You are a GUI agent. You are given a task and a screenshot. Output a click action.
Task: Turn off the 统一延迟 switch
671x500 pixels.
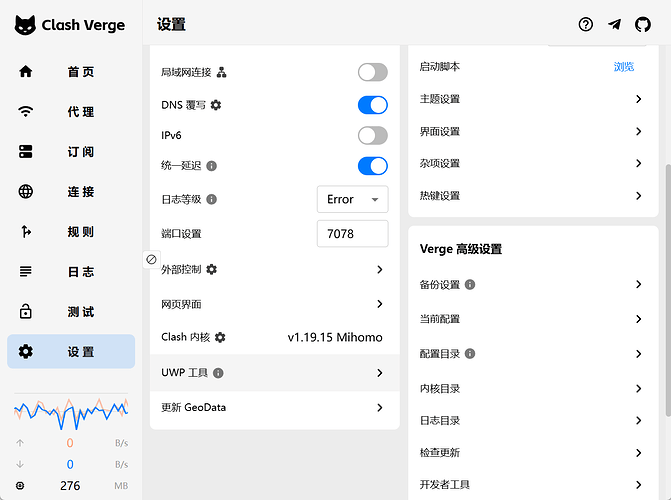click(x=373, y=166)
